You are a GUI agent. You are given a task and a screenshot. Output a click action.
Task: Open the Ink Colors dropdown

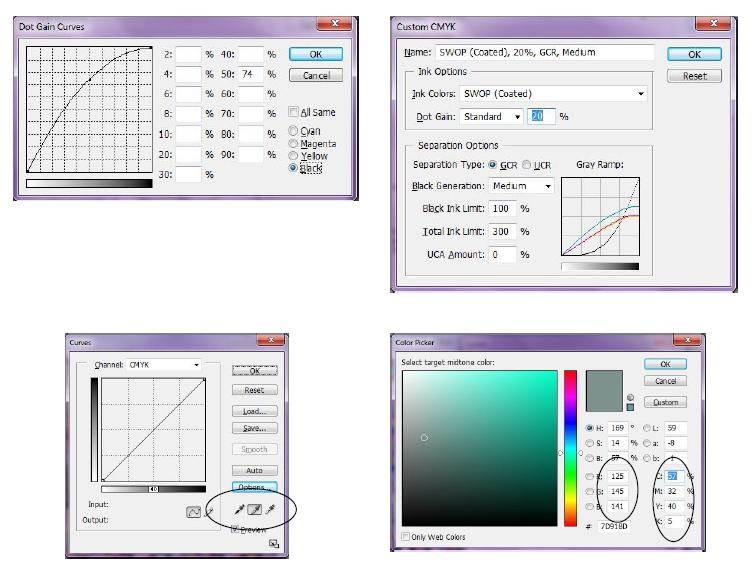coord(553,94)
